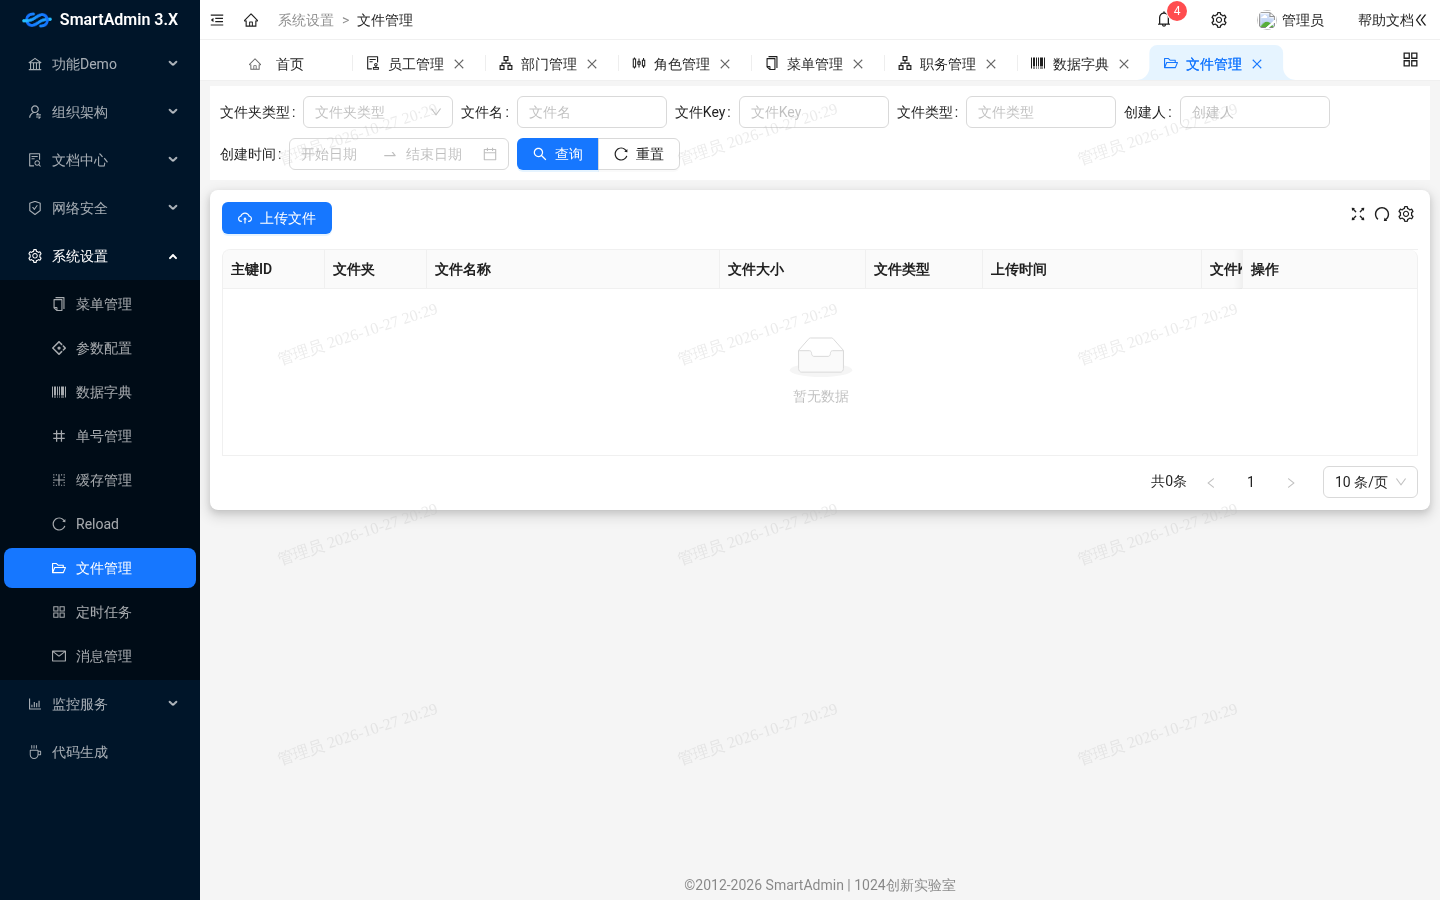This screenshot has width=1440, height=900.
Task: Open the 文件夹类型 dropdown
Action: 378,112
